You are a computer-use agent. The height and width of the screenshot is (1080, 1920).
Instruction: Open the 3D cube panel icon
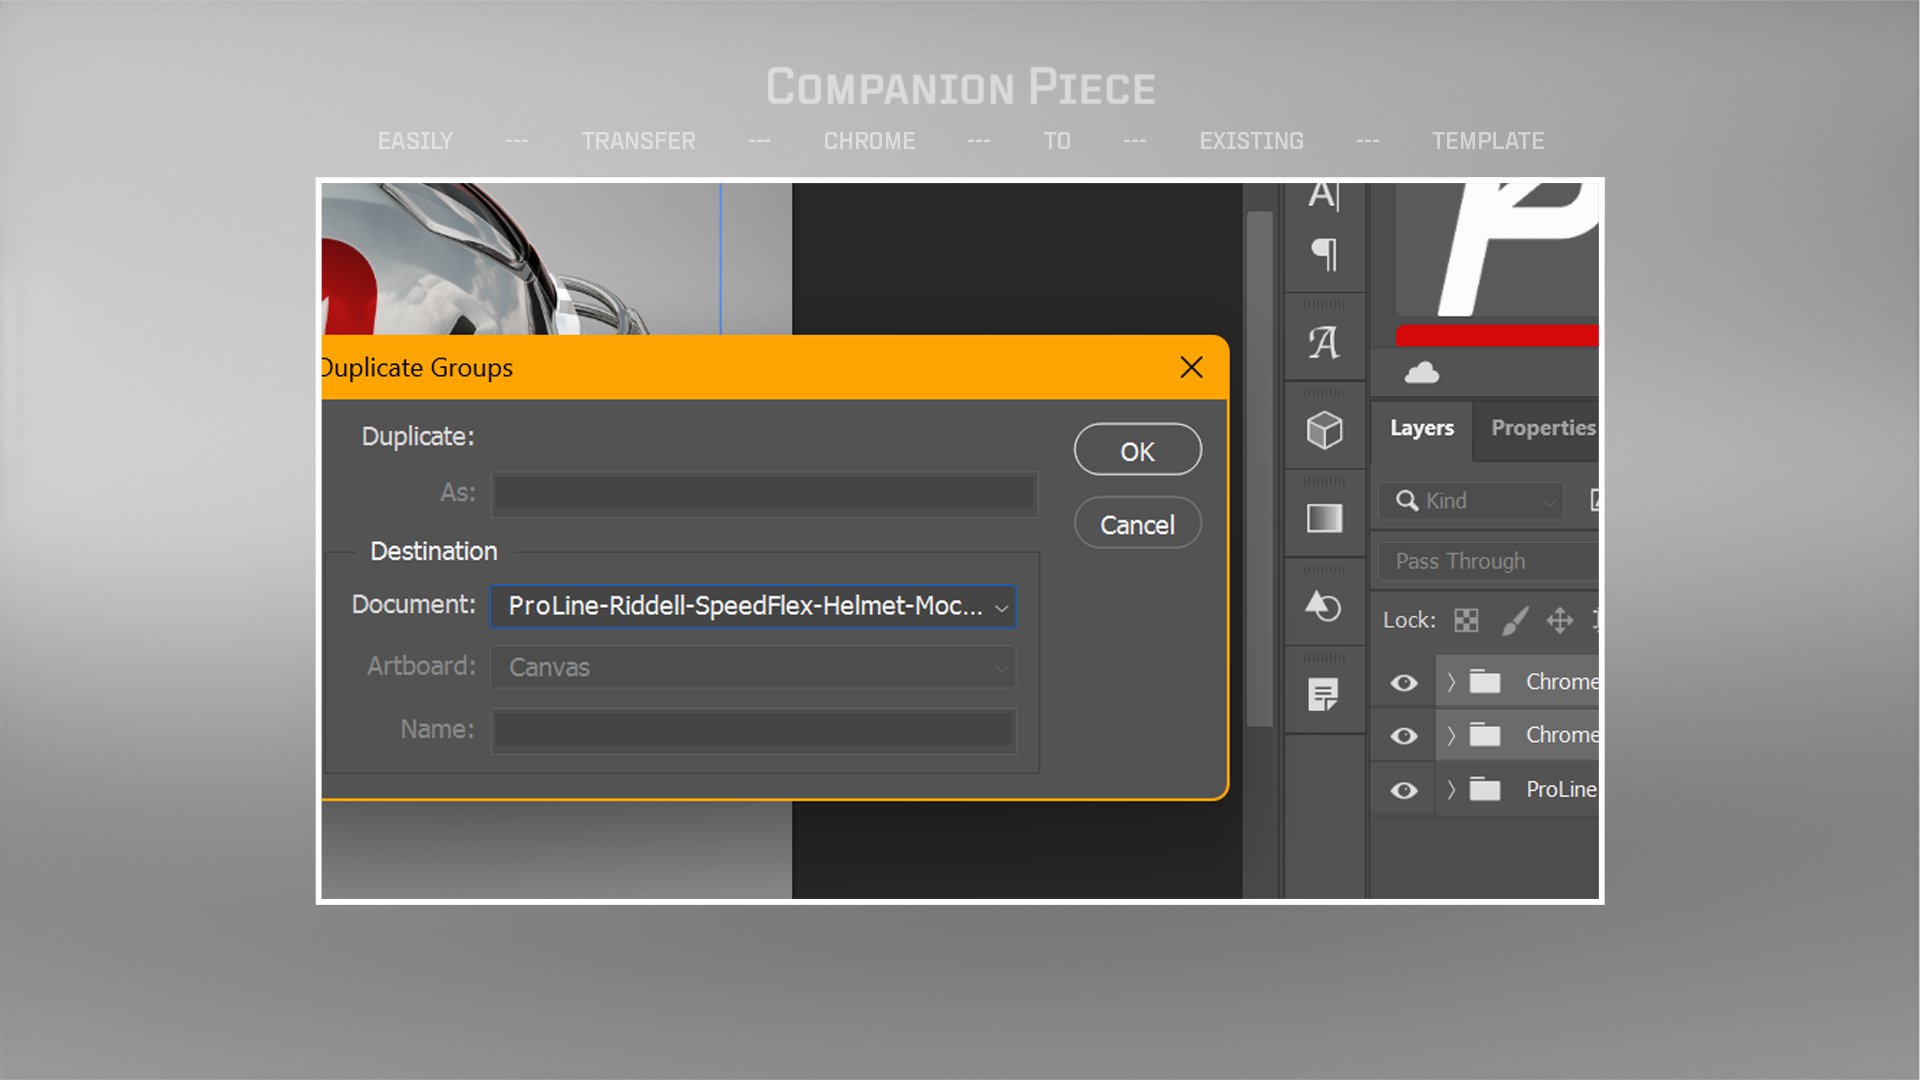(1324, 430)
